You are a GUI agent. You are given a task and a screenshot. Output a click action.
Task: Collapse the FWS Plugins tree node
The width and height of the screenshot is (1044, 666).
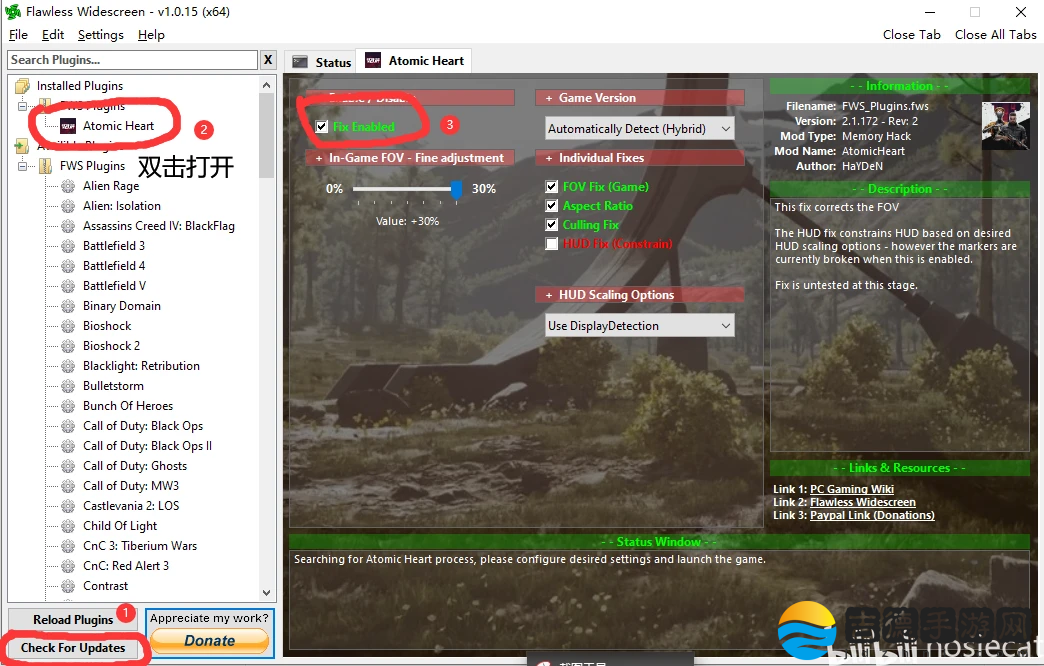click(x=23, y=166)
